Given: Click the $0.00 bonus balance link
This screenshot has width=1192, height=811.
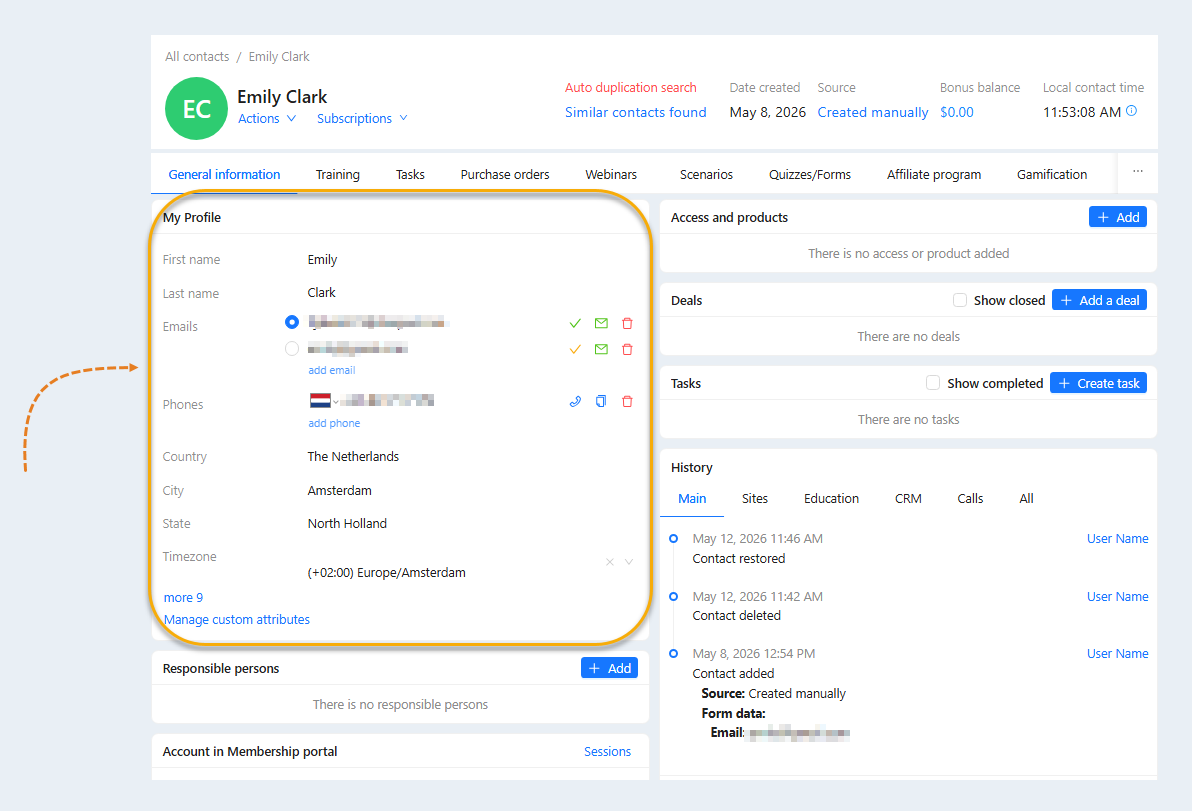Looking at the screenshot, I should coord(956,112).
